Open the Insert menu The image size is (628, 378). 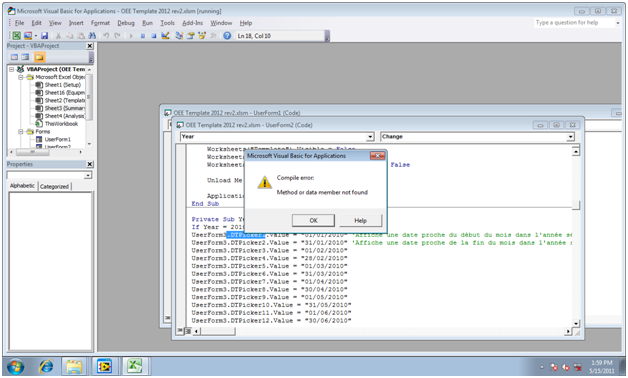(x=76, y=23)
